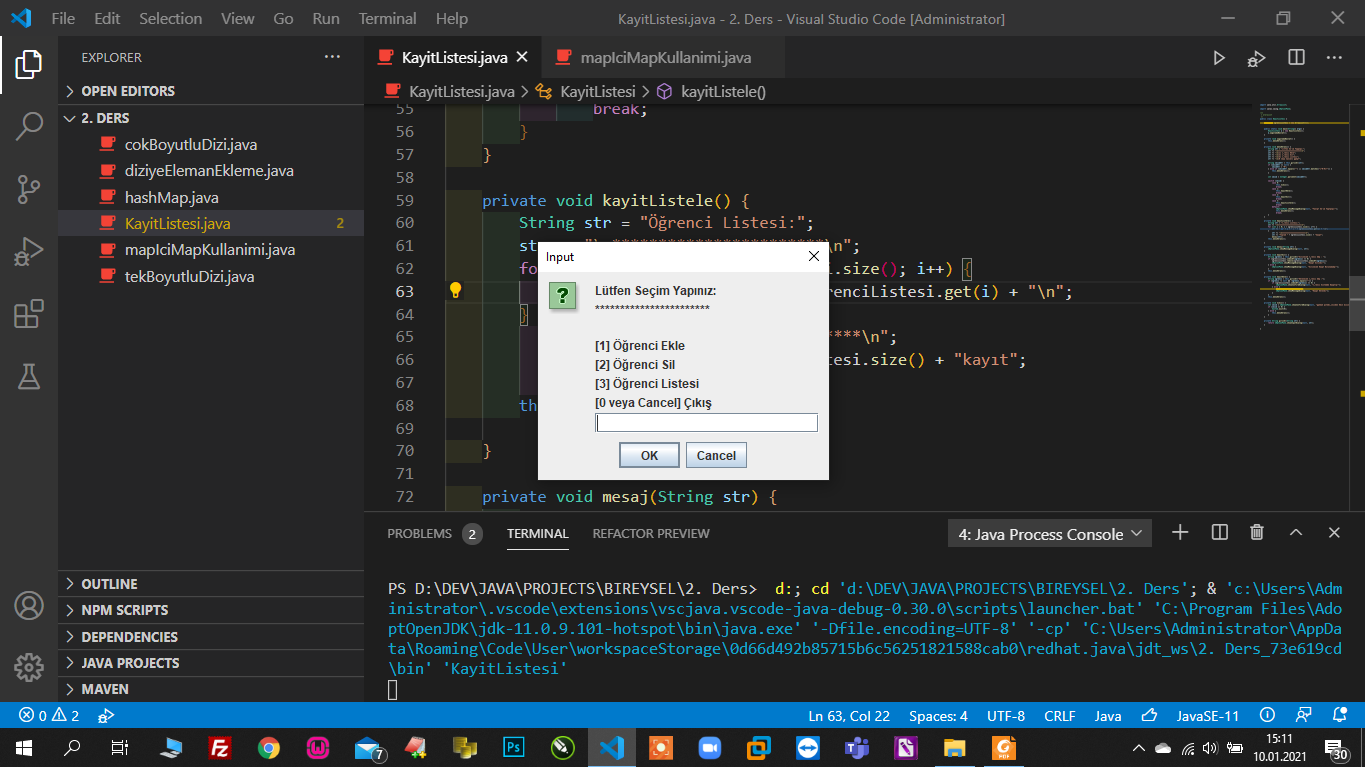
Task: Open the Search view in activity bar
Action: tap(29, 126)
